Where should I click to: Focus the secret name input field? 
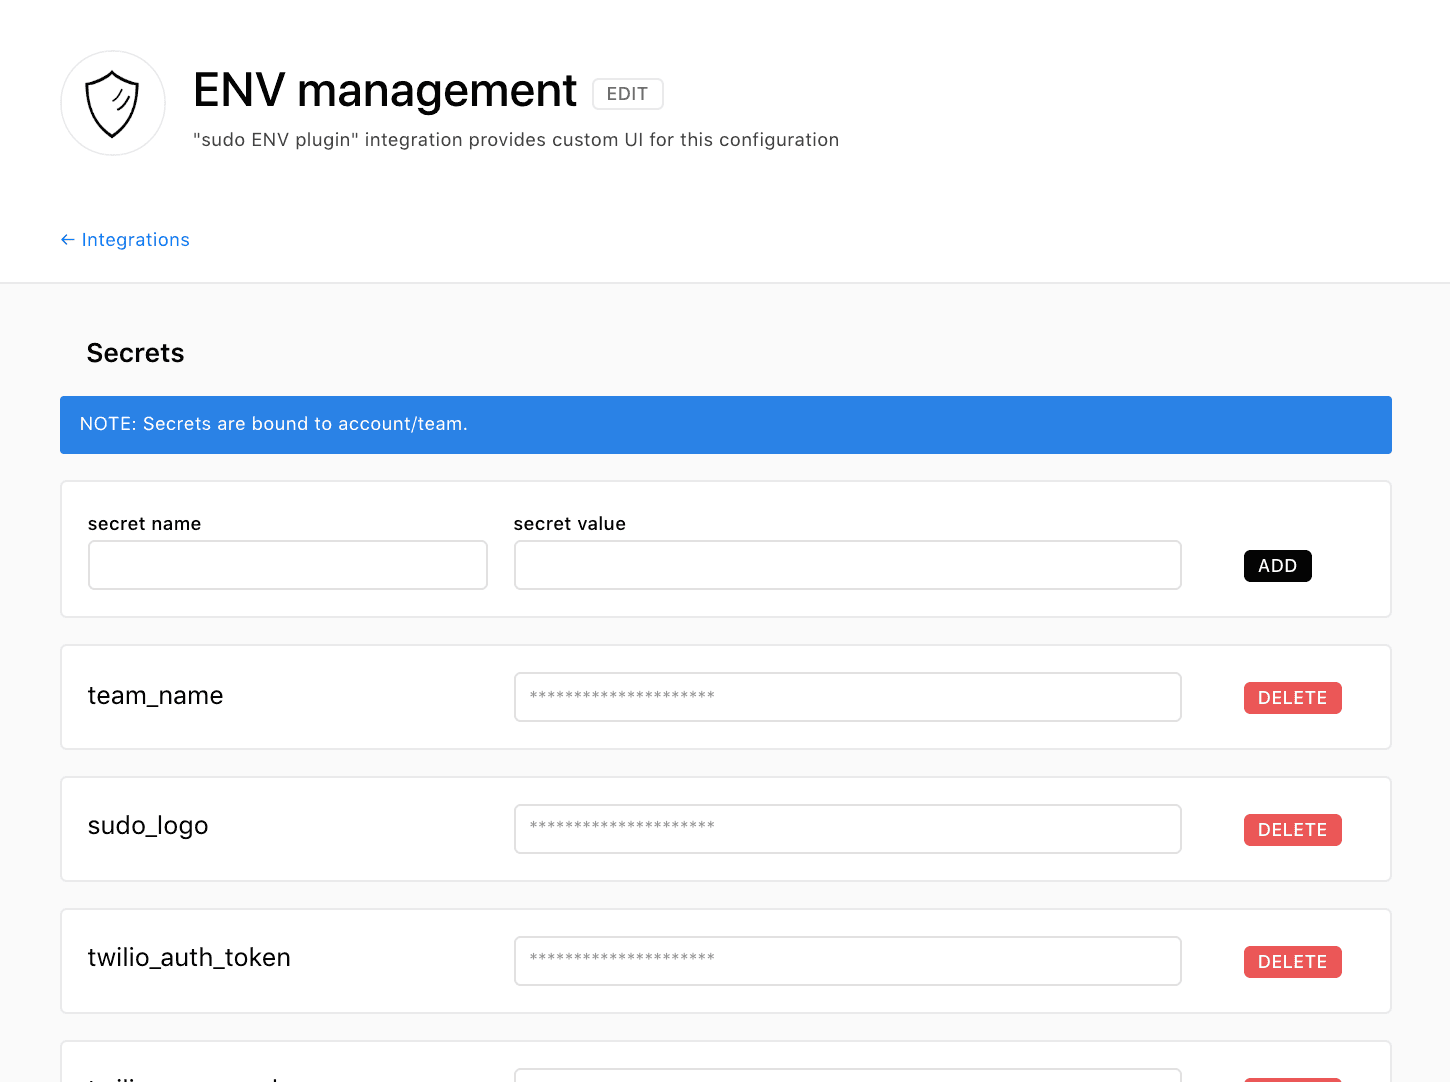288,565
